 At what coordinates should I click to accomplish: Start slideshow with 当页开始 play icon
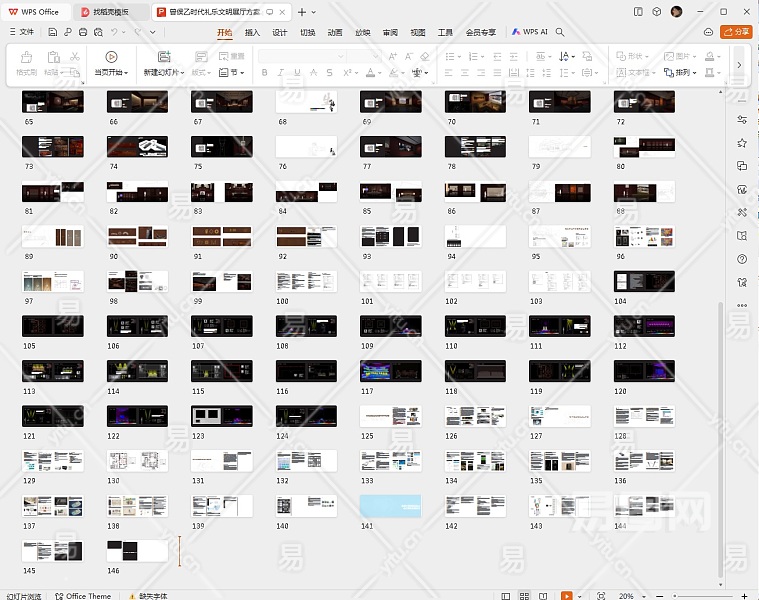(x=111, y=58)
